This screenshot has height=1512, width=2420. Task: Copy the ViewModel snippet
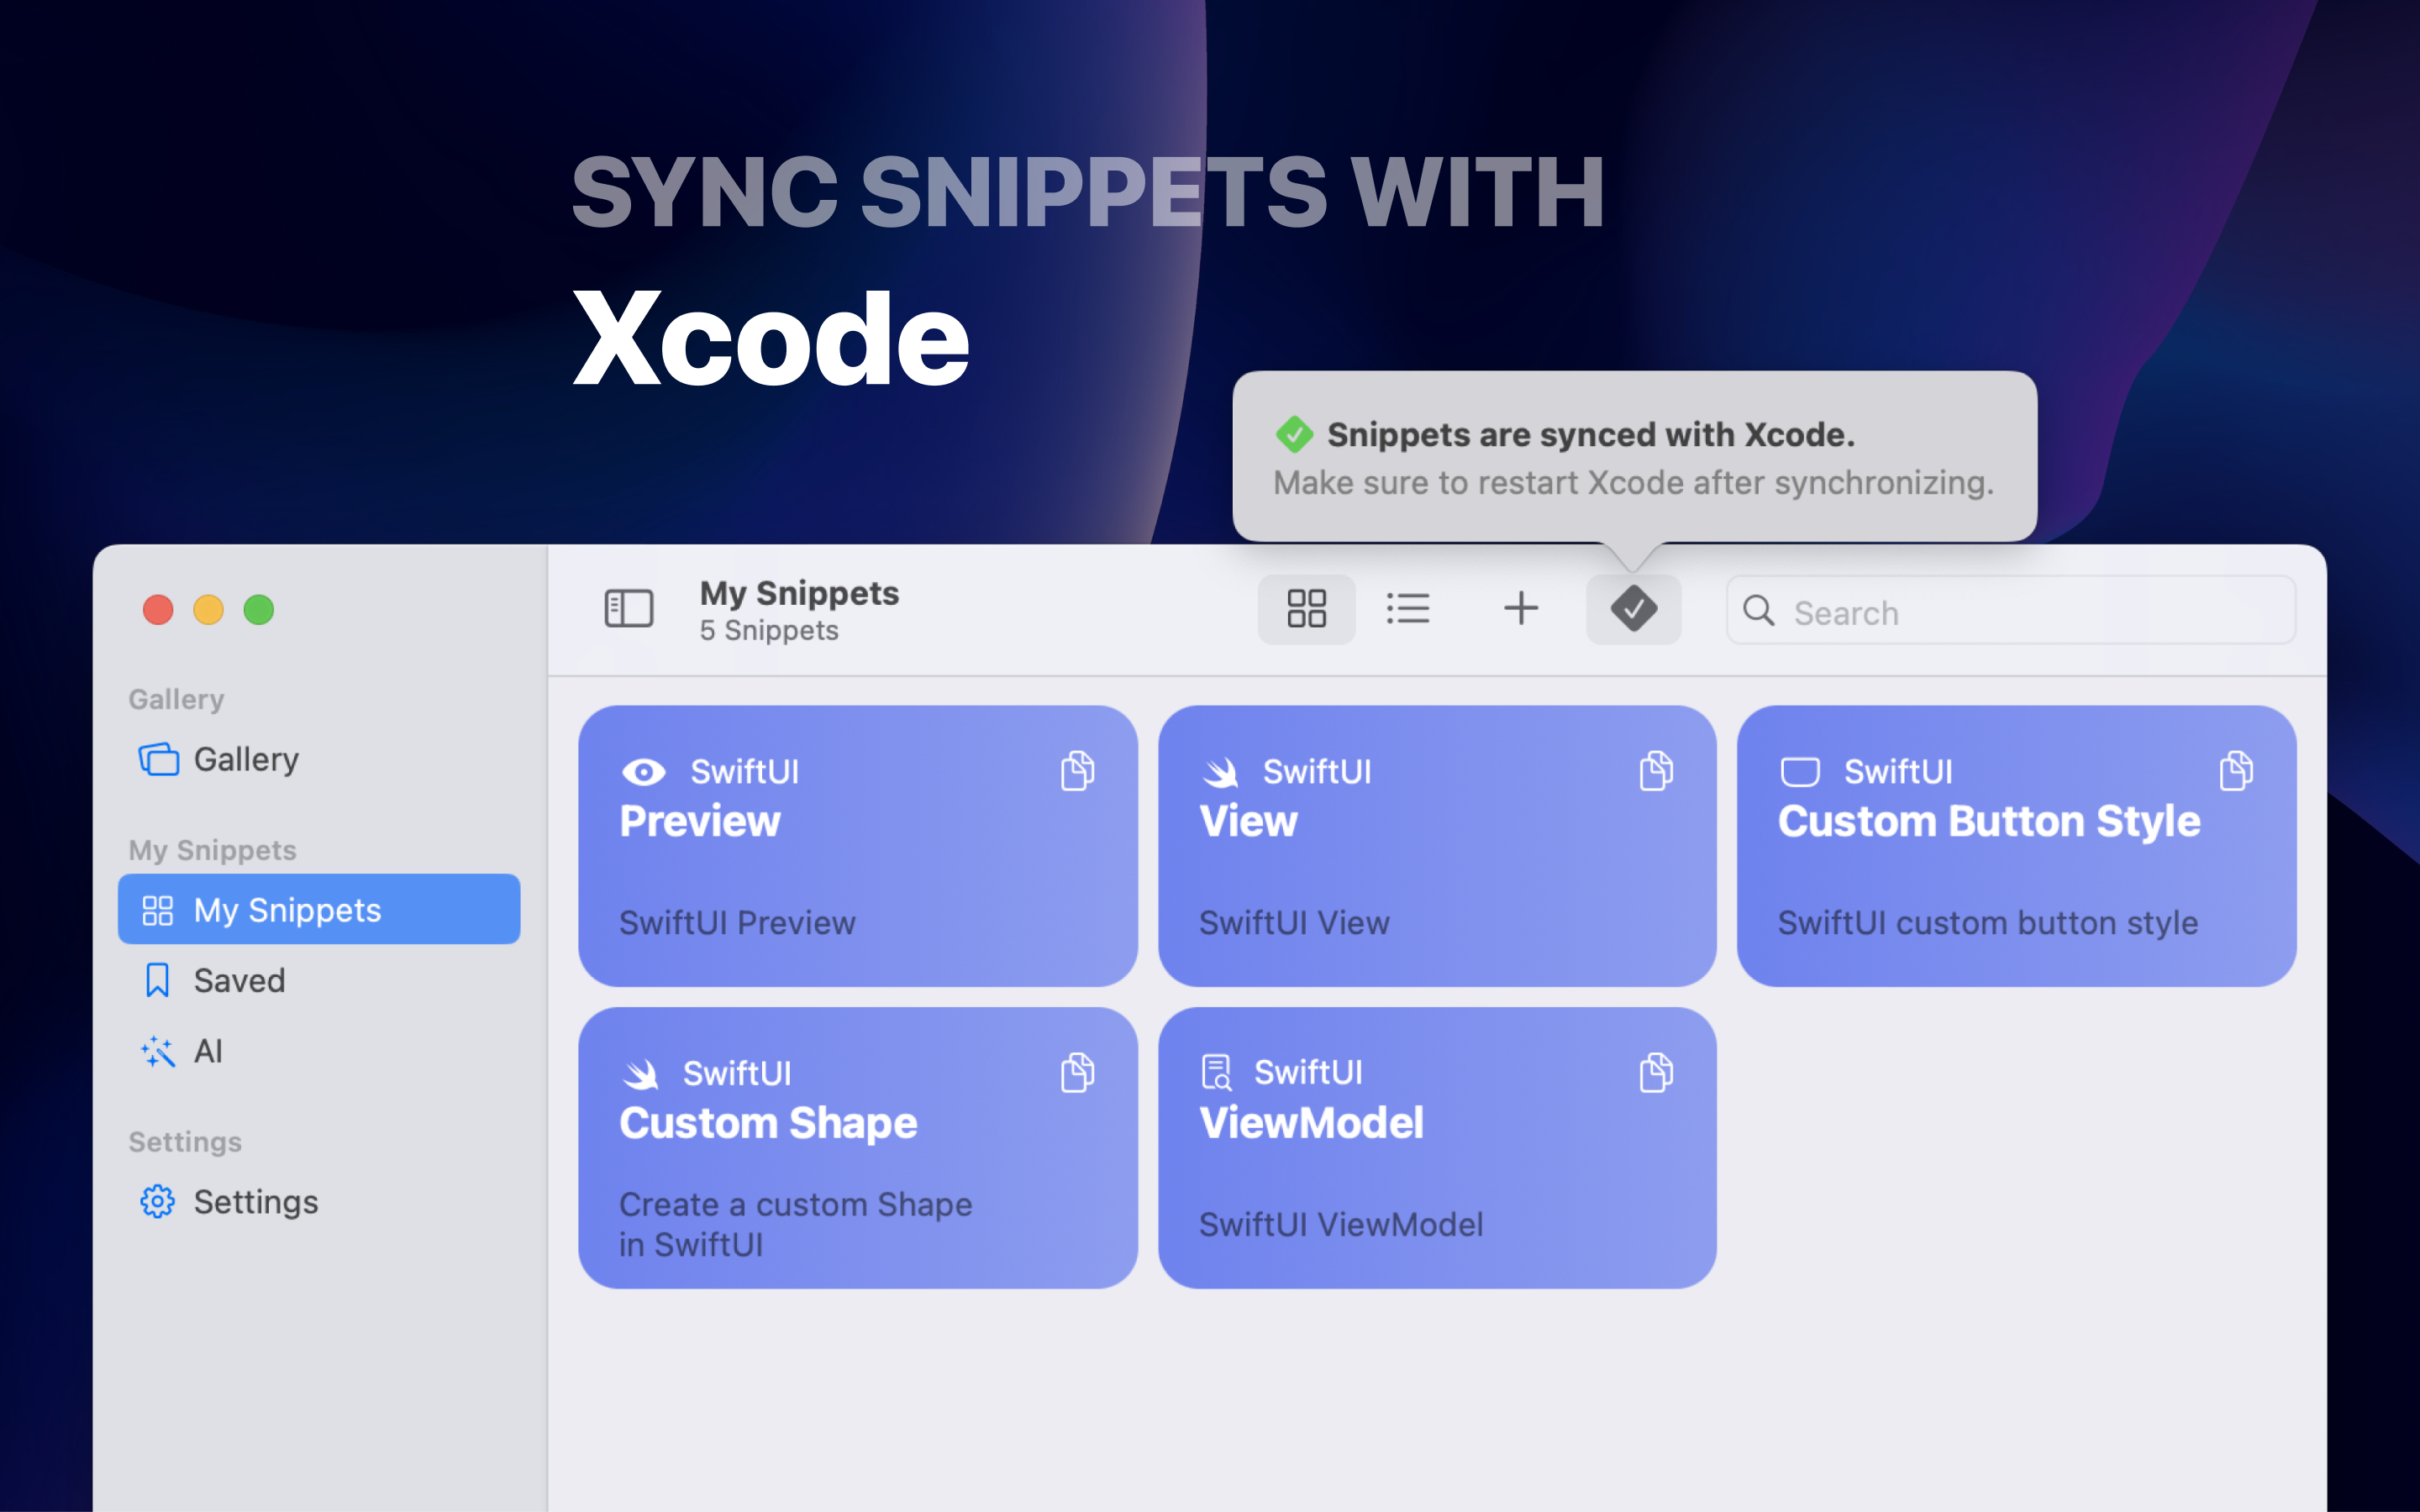(x=1656, y=1072)
